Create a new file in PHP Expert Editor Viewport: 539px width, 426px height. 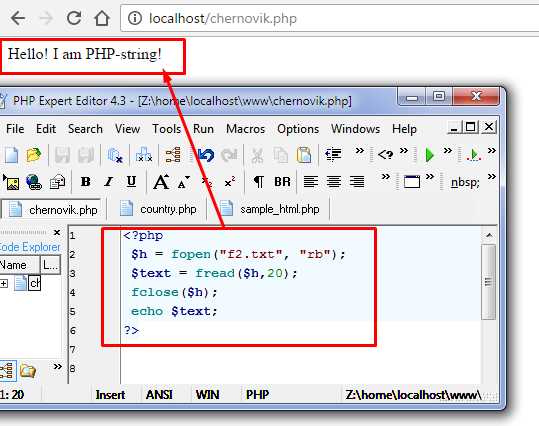11,155
